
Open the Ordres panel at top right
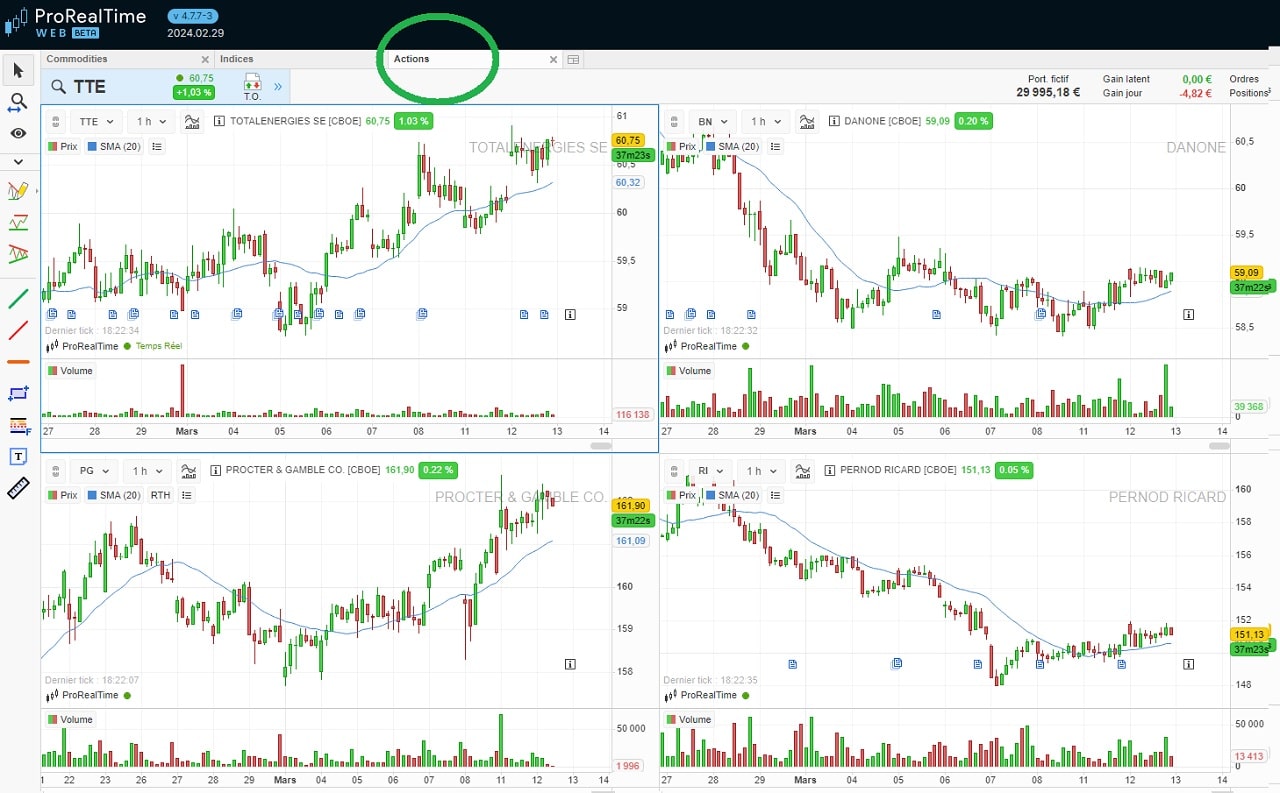[1244, 79]
